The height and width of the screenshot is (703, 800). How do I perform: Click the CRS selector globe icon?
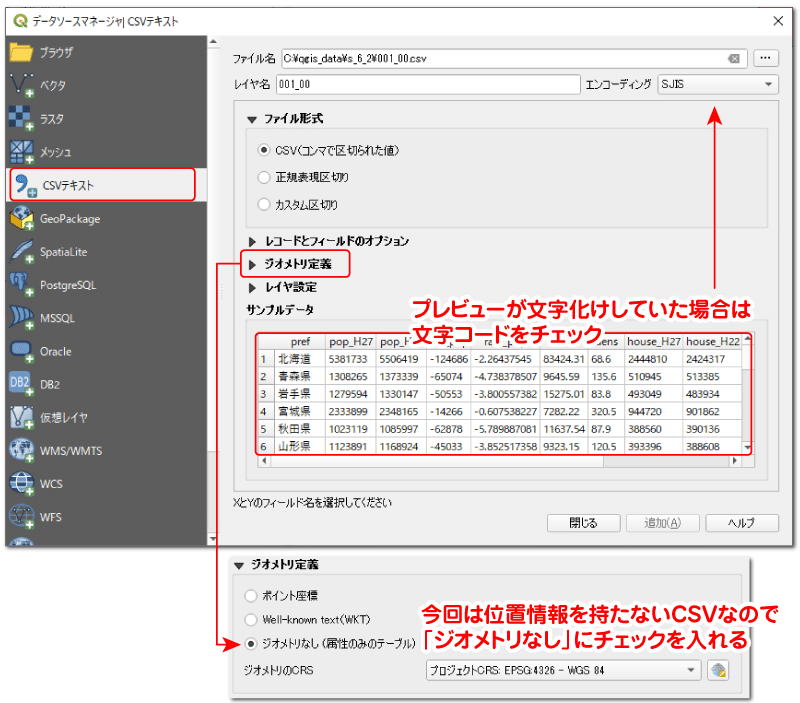718,670
